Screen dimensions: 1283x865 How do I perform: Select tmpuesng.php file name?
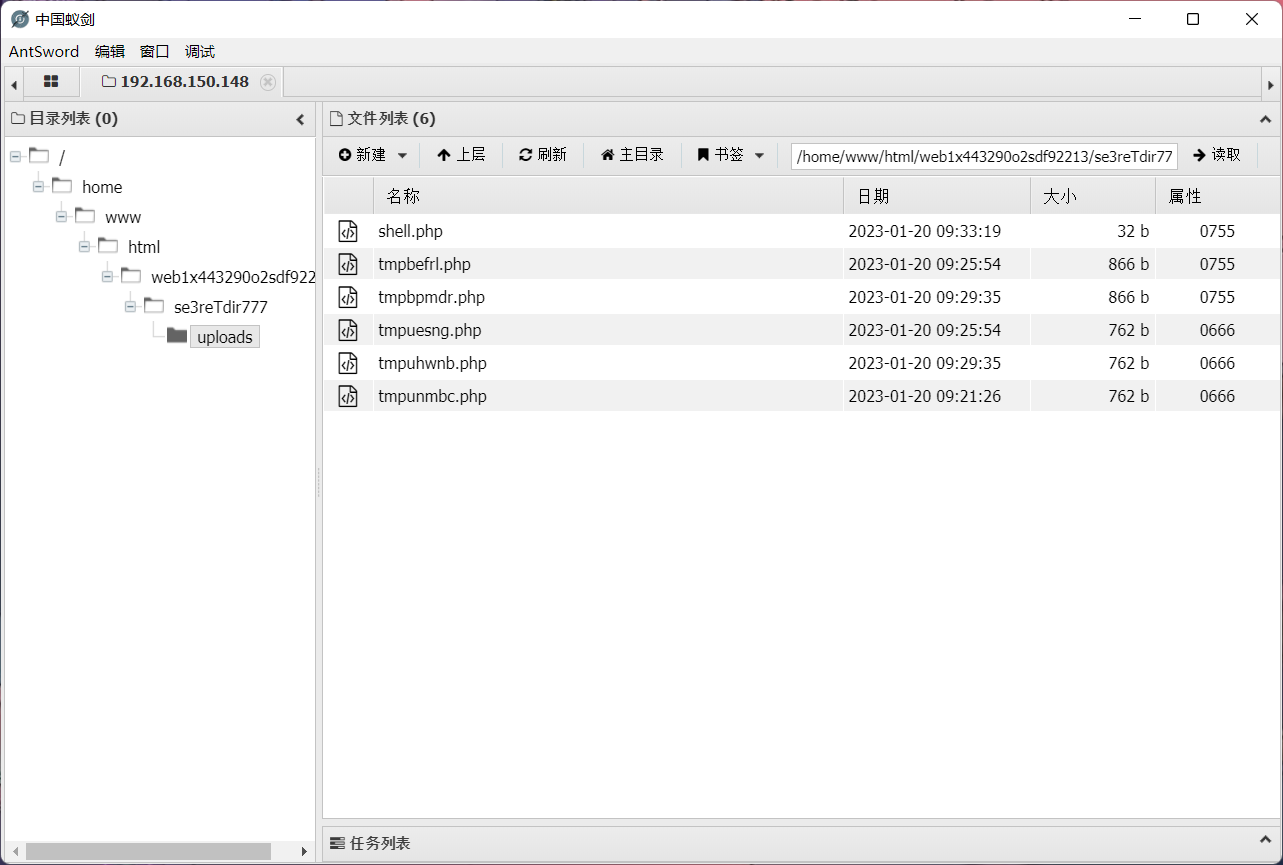pos(429,330)
